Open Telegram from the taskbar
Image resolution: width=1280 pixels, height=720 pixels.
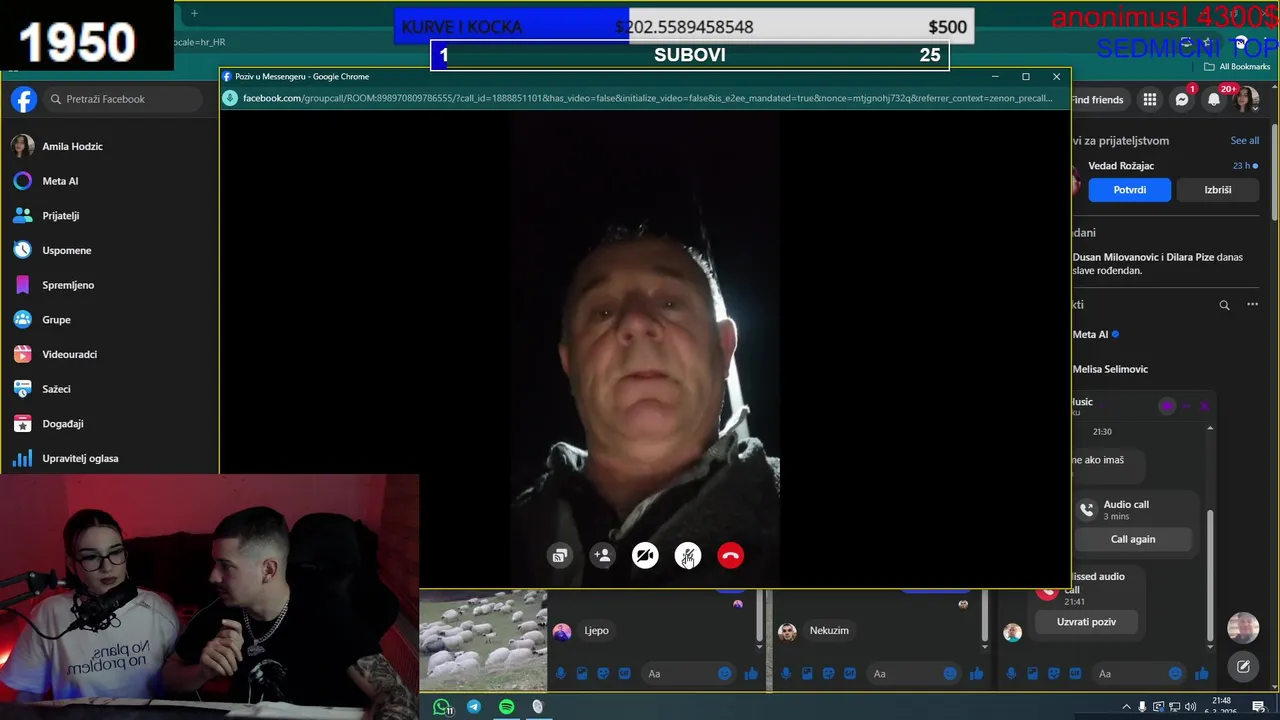click(474, 707)
